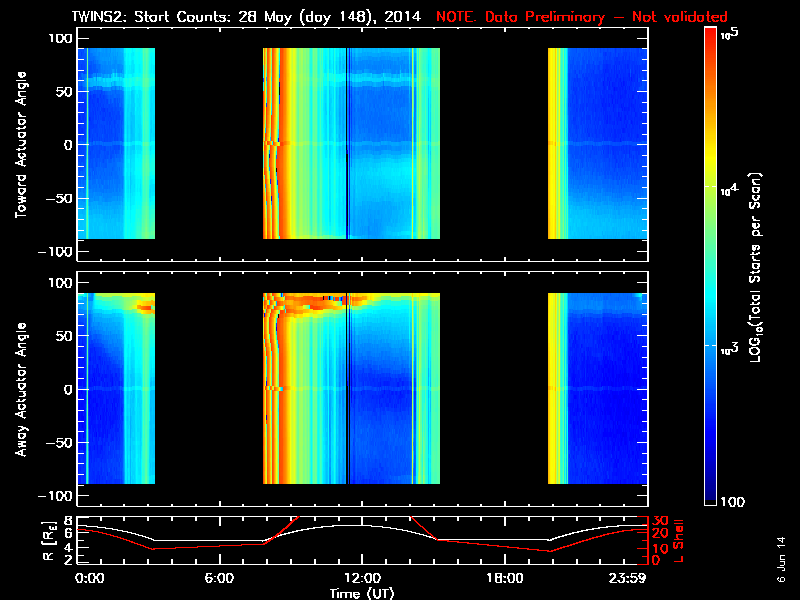
Task: Click the TWINS2 Start Counts plot title
Action: [246, 17]
